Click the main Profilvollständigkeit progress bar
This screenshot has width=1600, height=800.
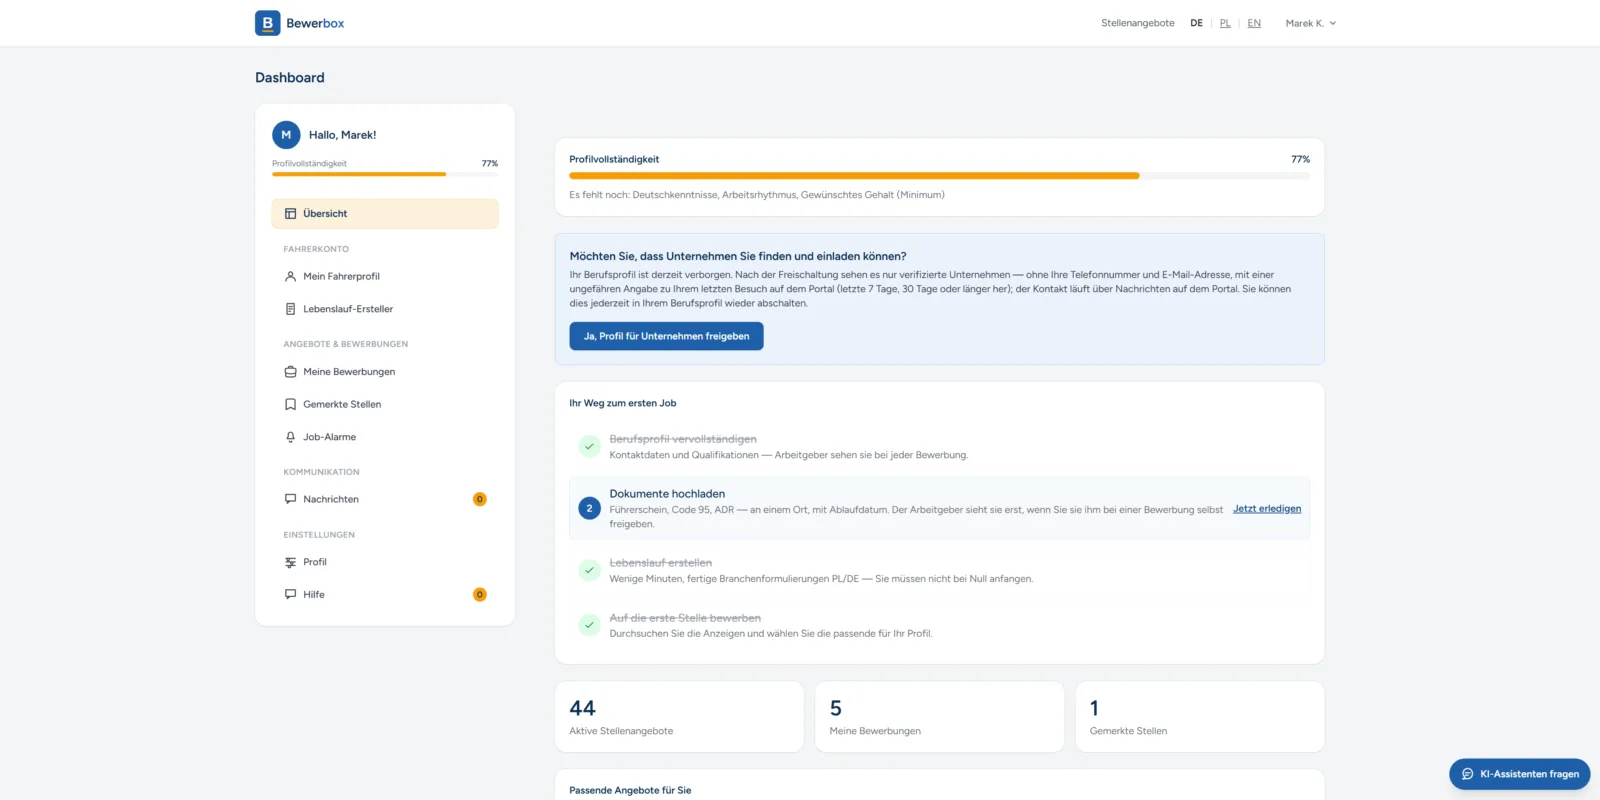tap(940, 176)
